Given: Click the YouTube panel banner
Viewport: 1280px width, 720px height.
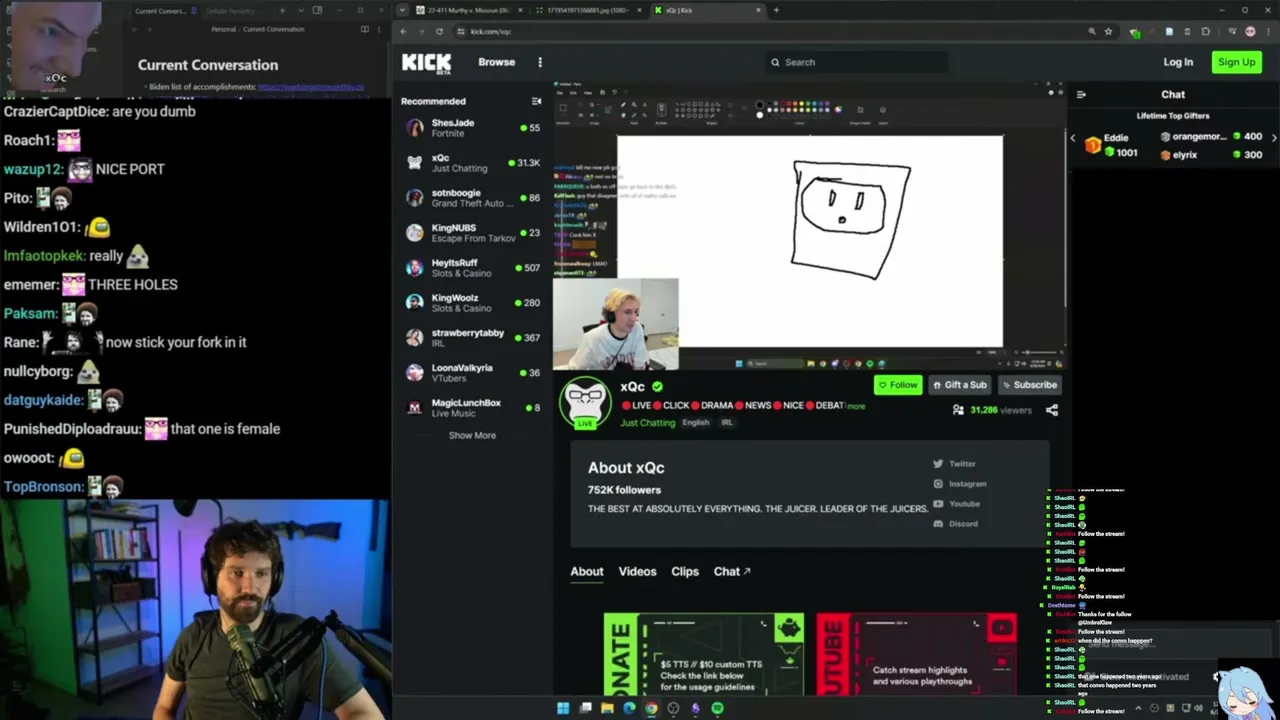Looking at the screenshot, I should 917,655.
